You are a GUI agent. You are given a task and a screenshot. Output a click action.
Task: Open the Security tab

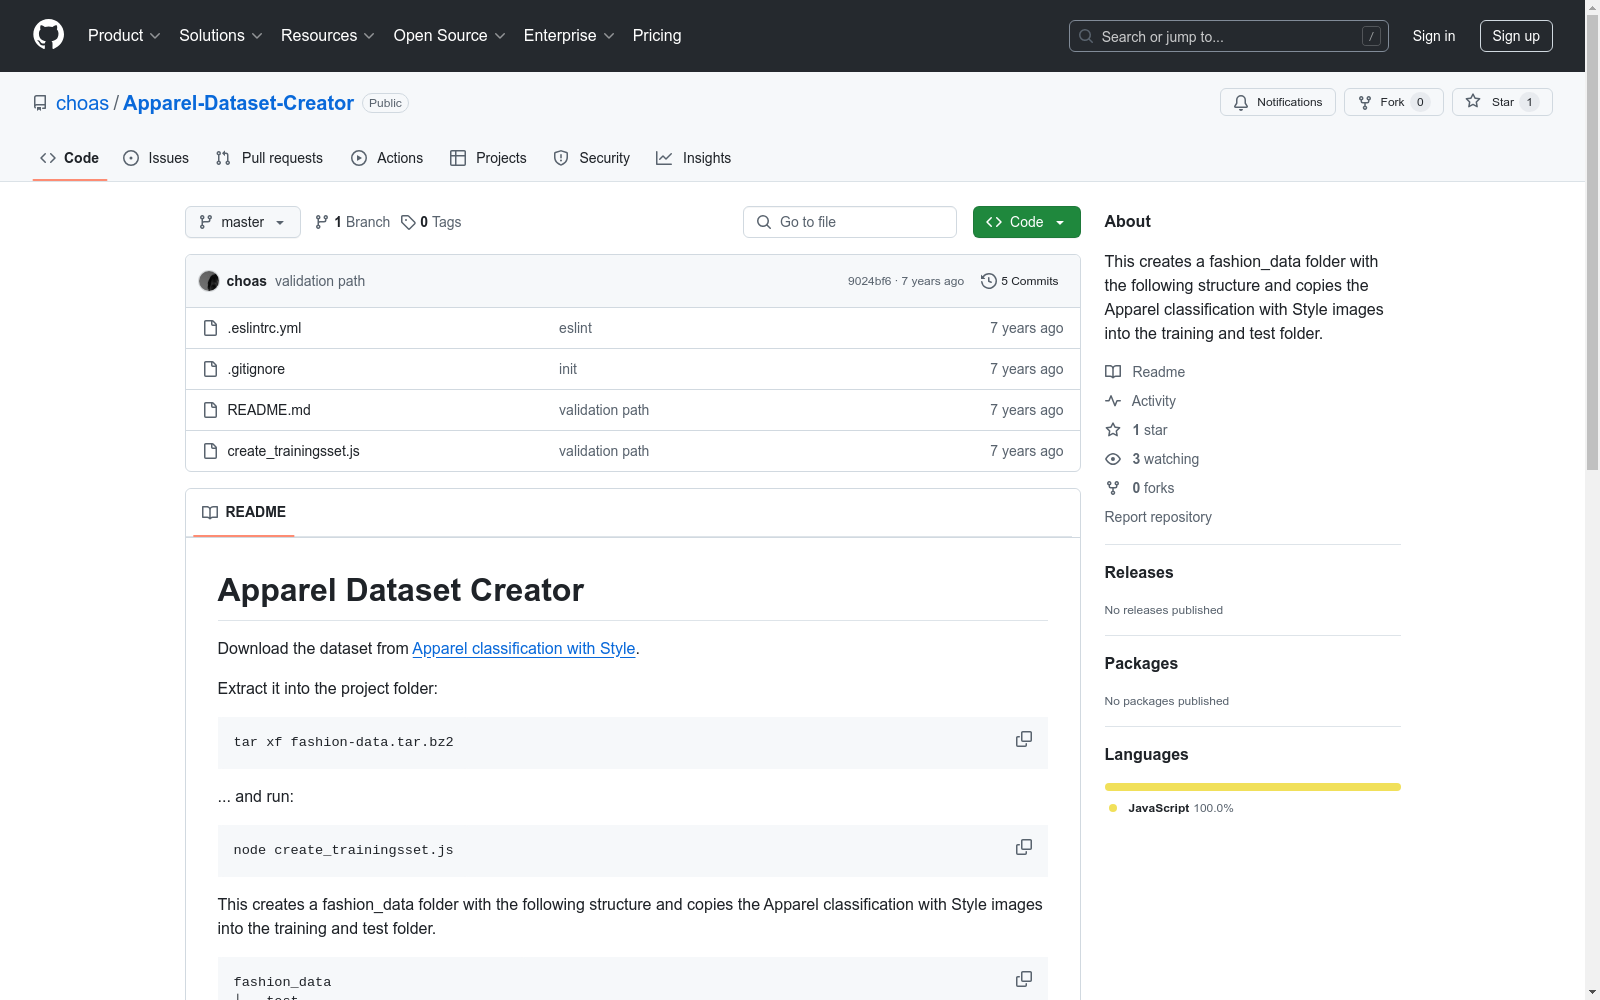click(592, 158)
